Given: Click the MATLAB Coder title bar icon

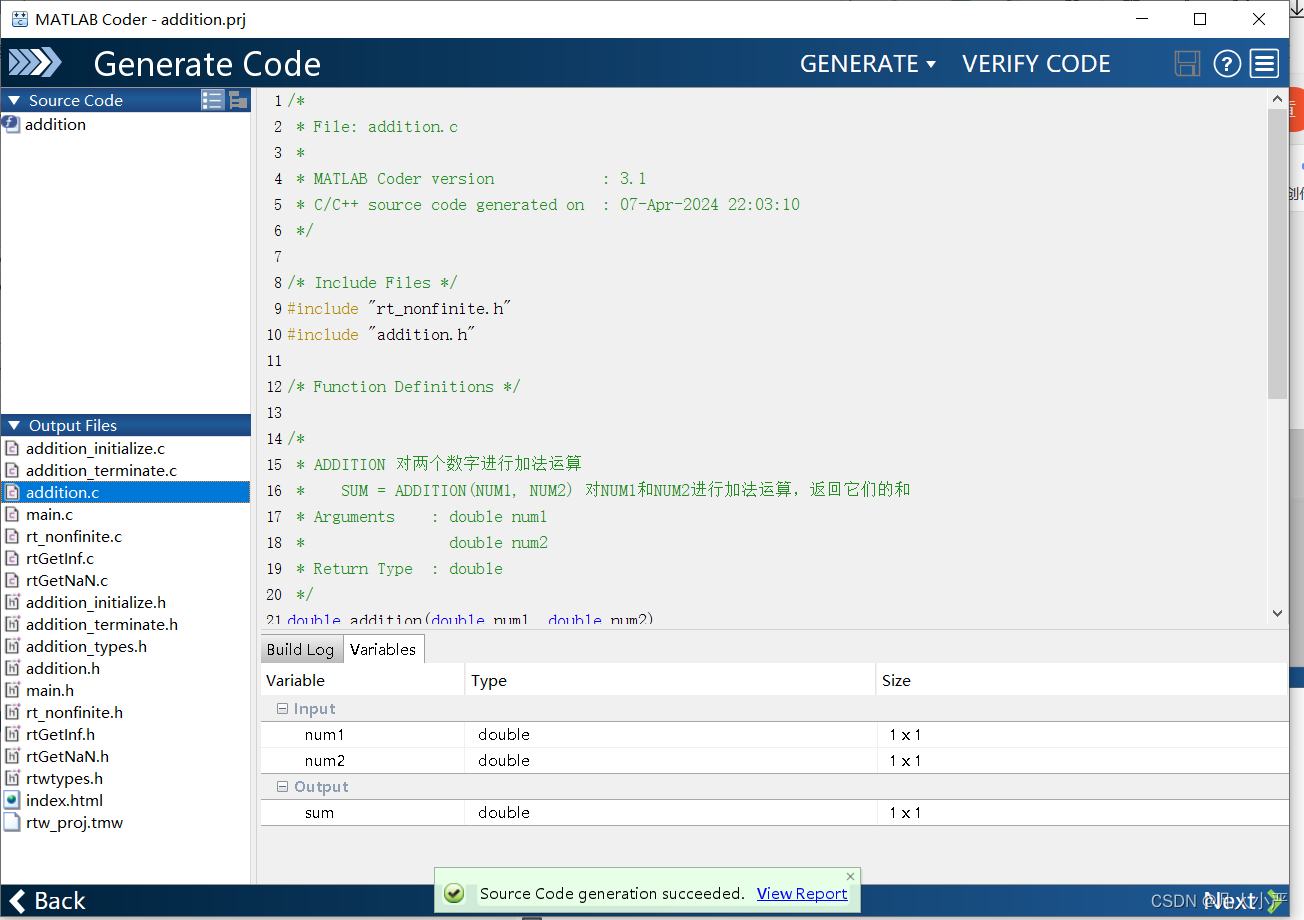Looking at the screenshot, I should coord(19,19).
